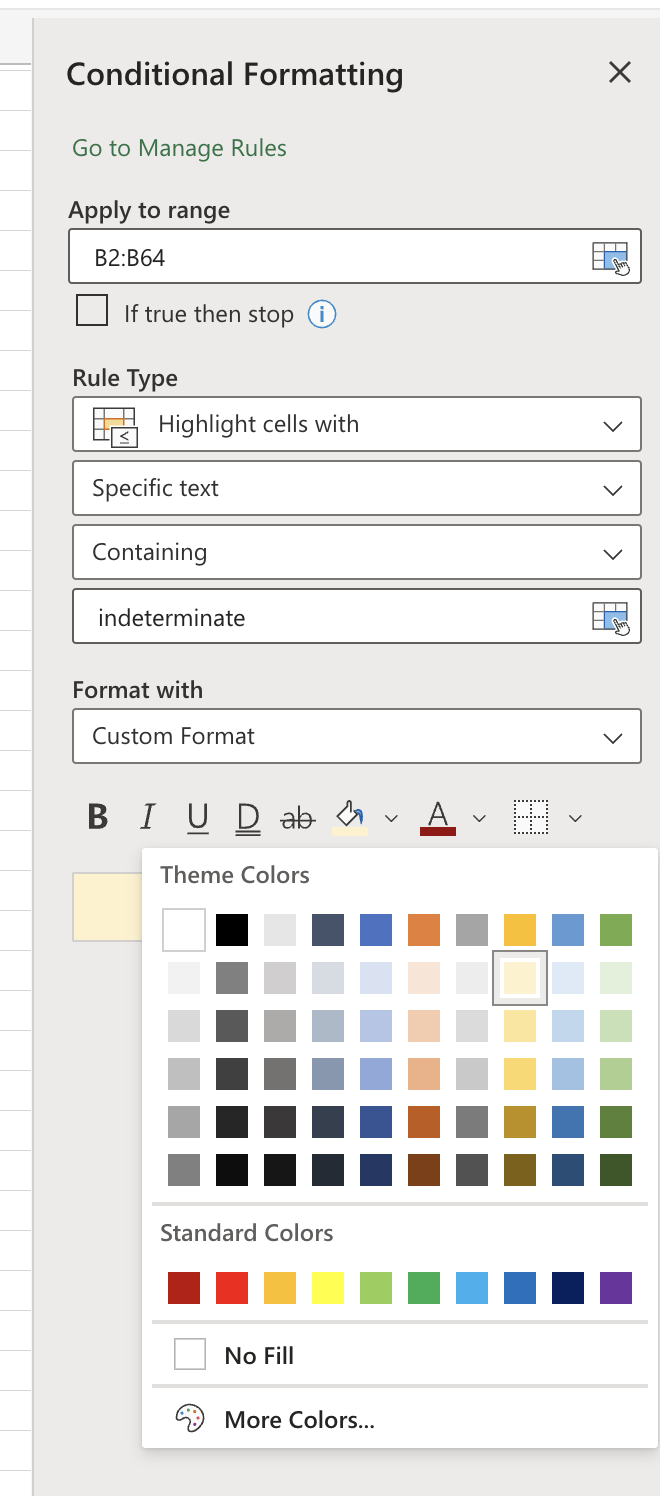Click Go to Manage Rules
Screen dimensions: 660x1496
[178, 148]
